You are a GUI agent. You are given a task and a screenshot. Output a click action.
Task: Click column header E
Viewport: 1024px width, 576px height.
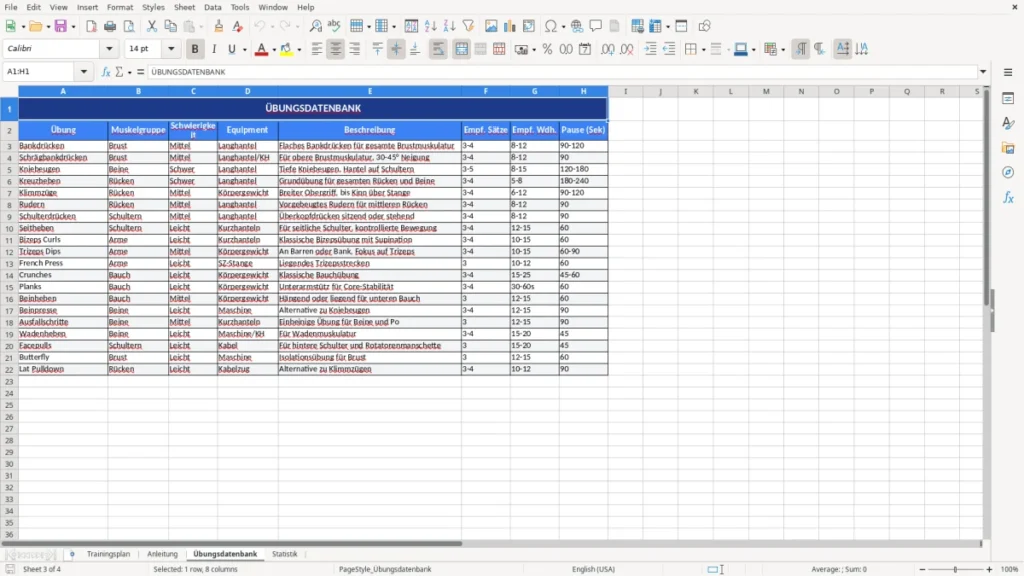[370, 91]
